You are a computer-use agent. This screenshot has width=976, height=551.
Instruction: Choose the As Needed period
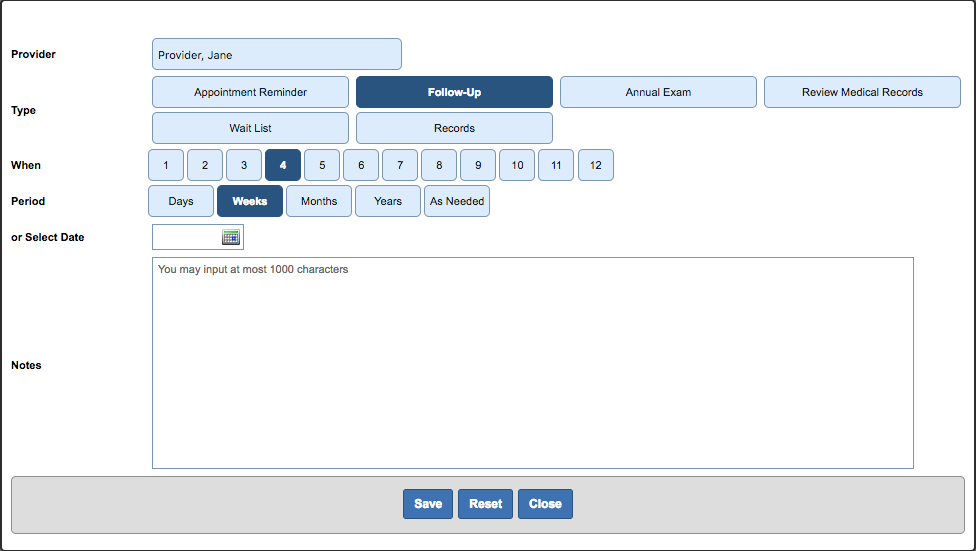[457, 201]
